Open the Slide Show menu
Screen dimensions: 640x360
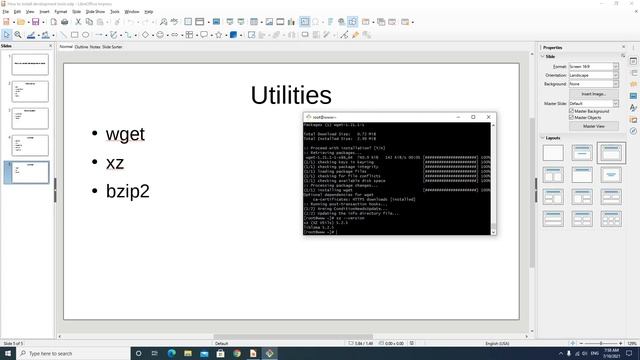coord(95,12)
